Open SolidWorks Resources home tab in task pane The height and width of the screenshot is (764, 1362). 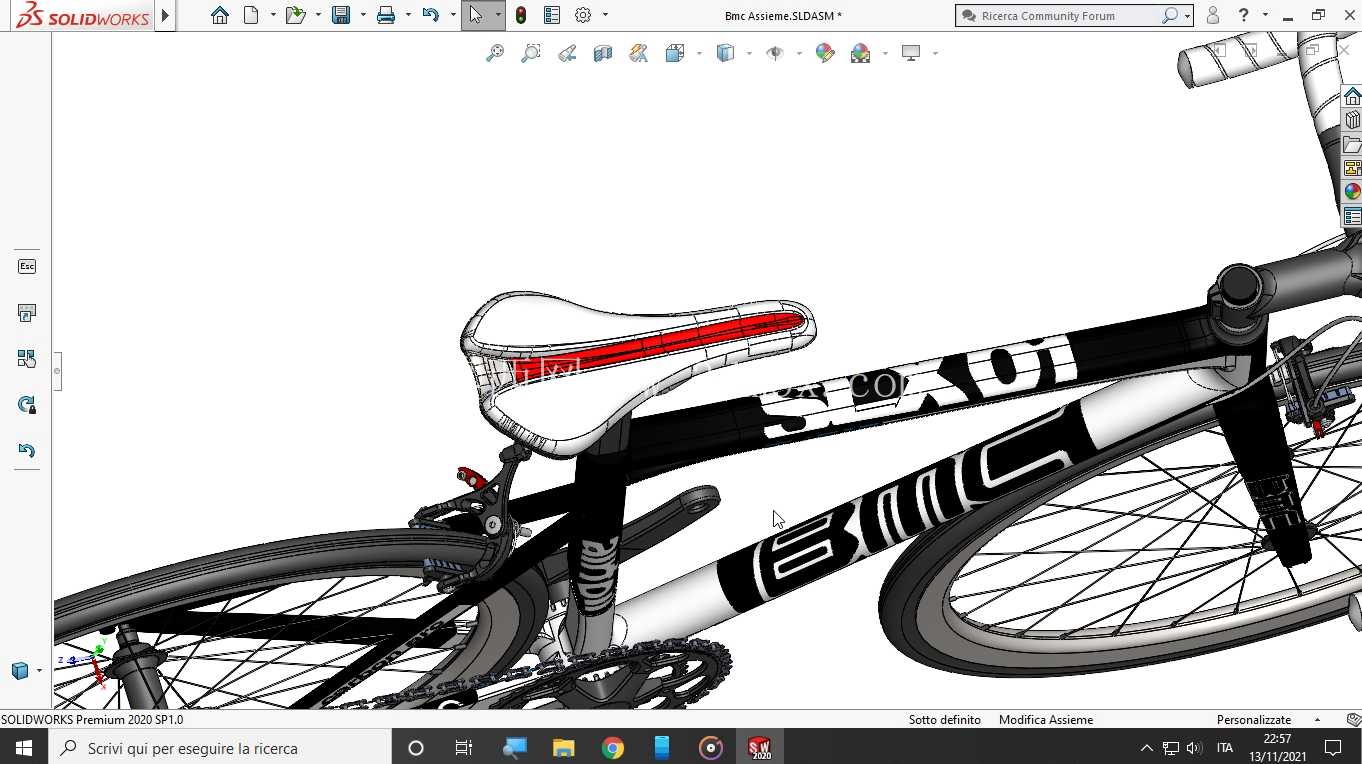point(1352,96)
